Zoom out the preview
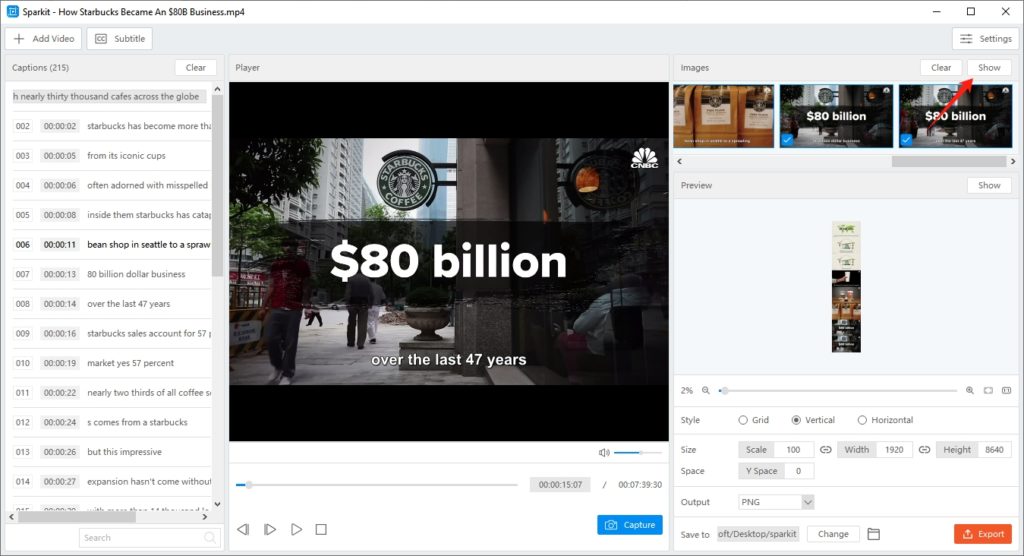This screenshot has height=556, width=1024. pos(705,390)
